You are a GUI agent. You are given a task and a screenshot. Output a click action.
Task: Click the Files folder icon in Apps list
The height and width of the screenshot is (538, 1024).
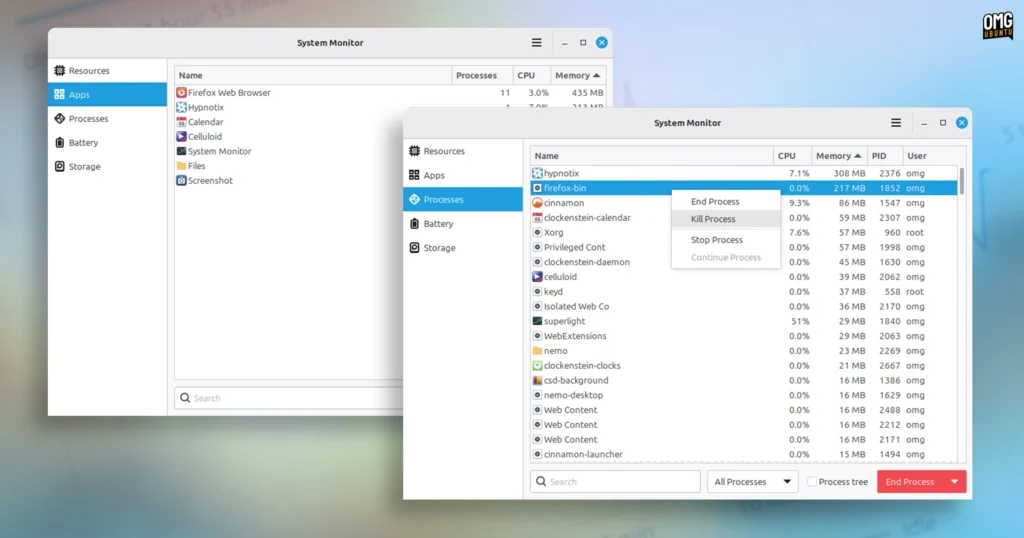click(x=182, y=166)
